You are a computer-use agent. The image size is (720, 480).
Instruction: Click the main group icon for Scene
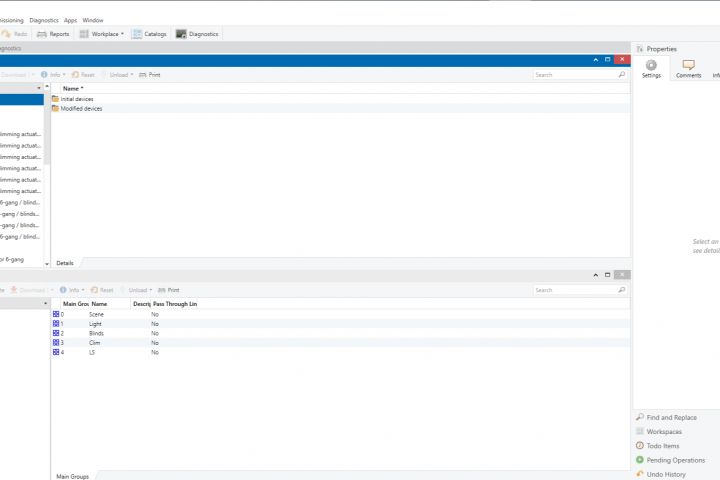tap(56, 314)
